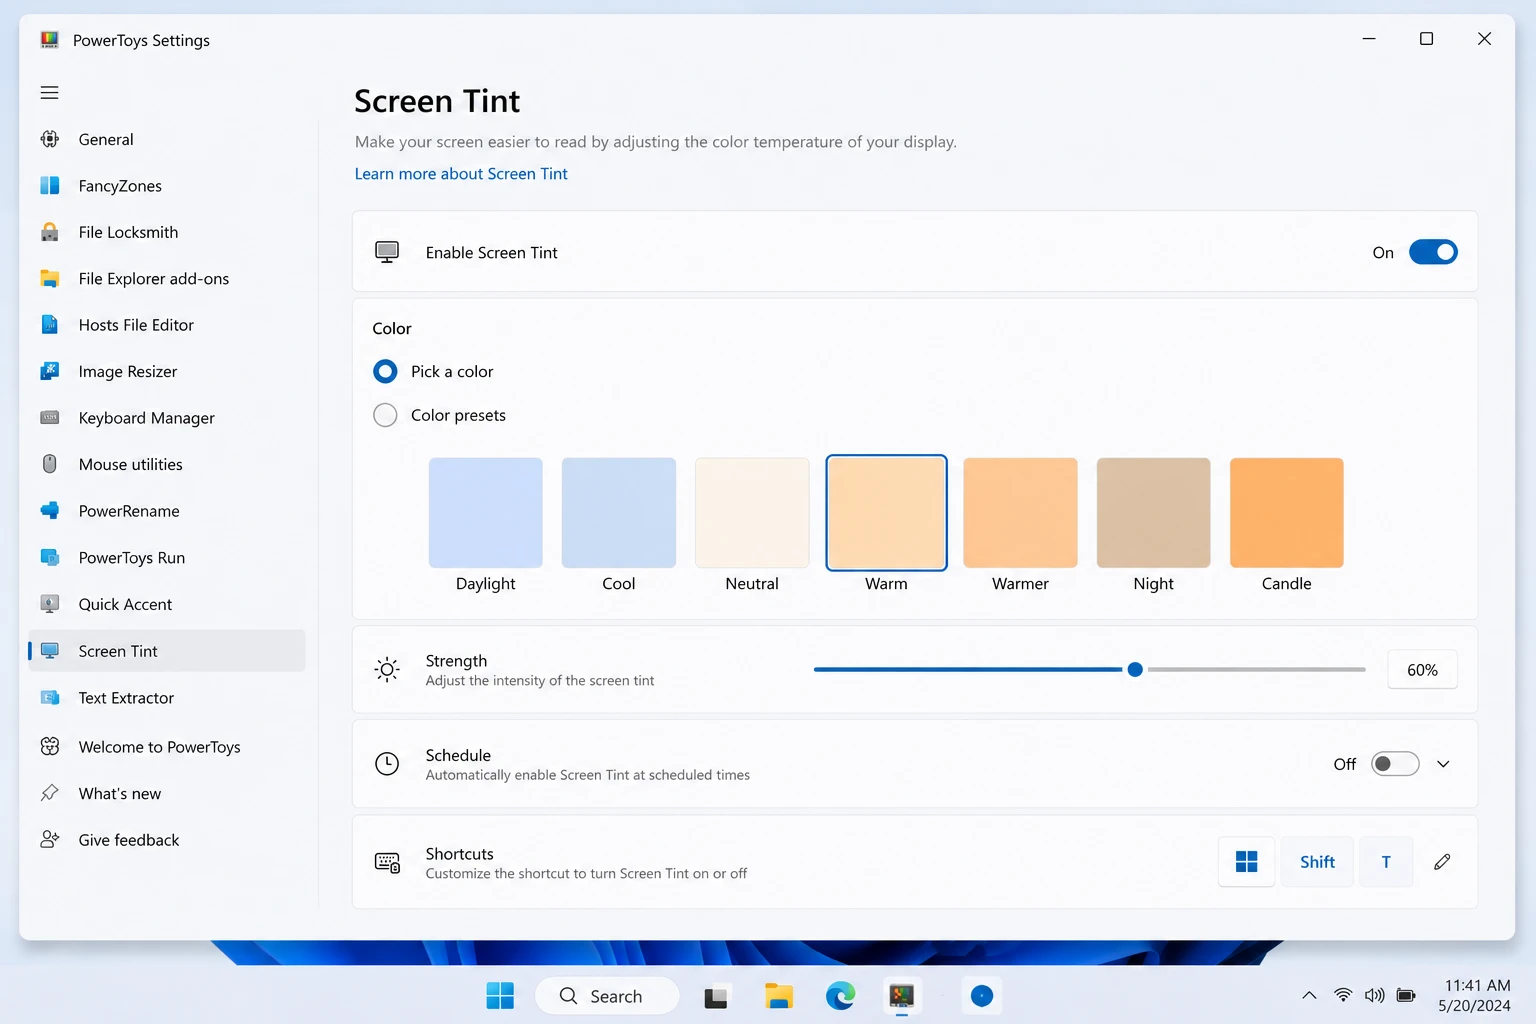Choose the Night color swatch
Image resolution: width=1536 pixels, height=1024 pixels.
(x=1153, y=513)
